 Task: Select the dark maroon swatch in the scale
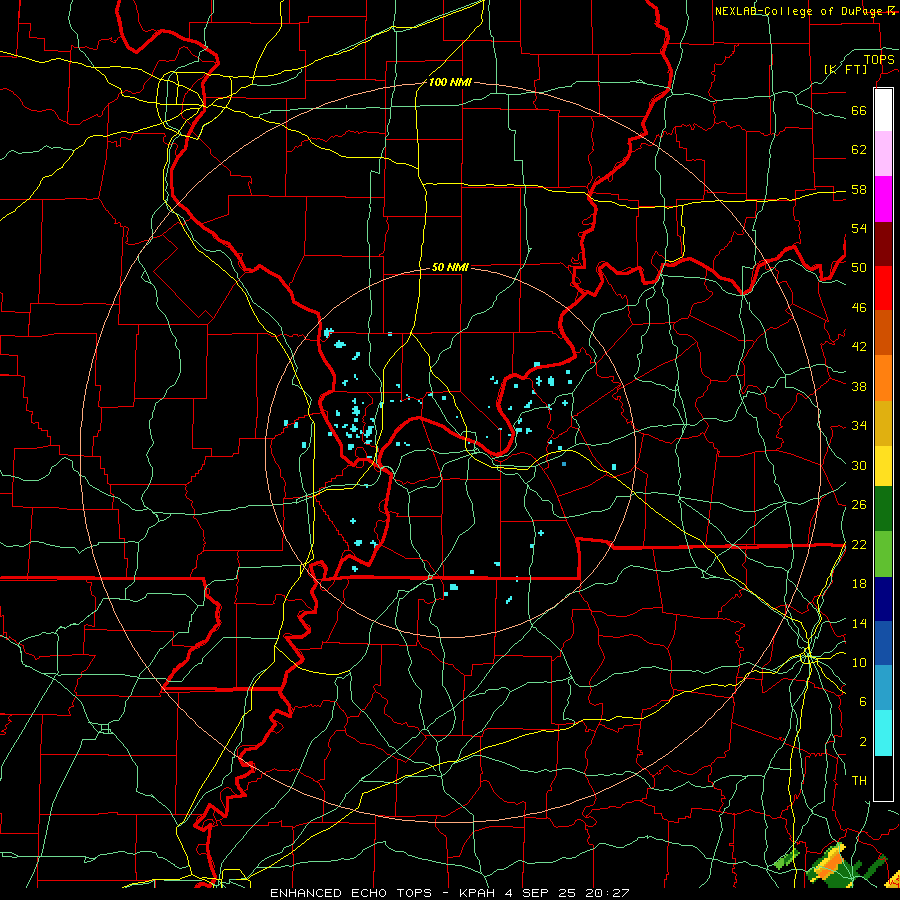coord(883,245)
